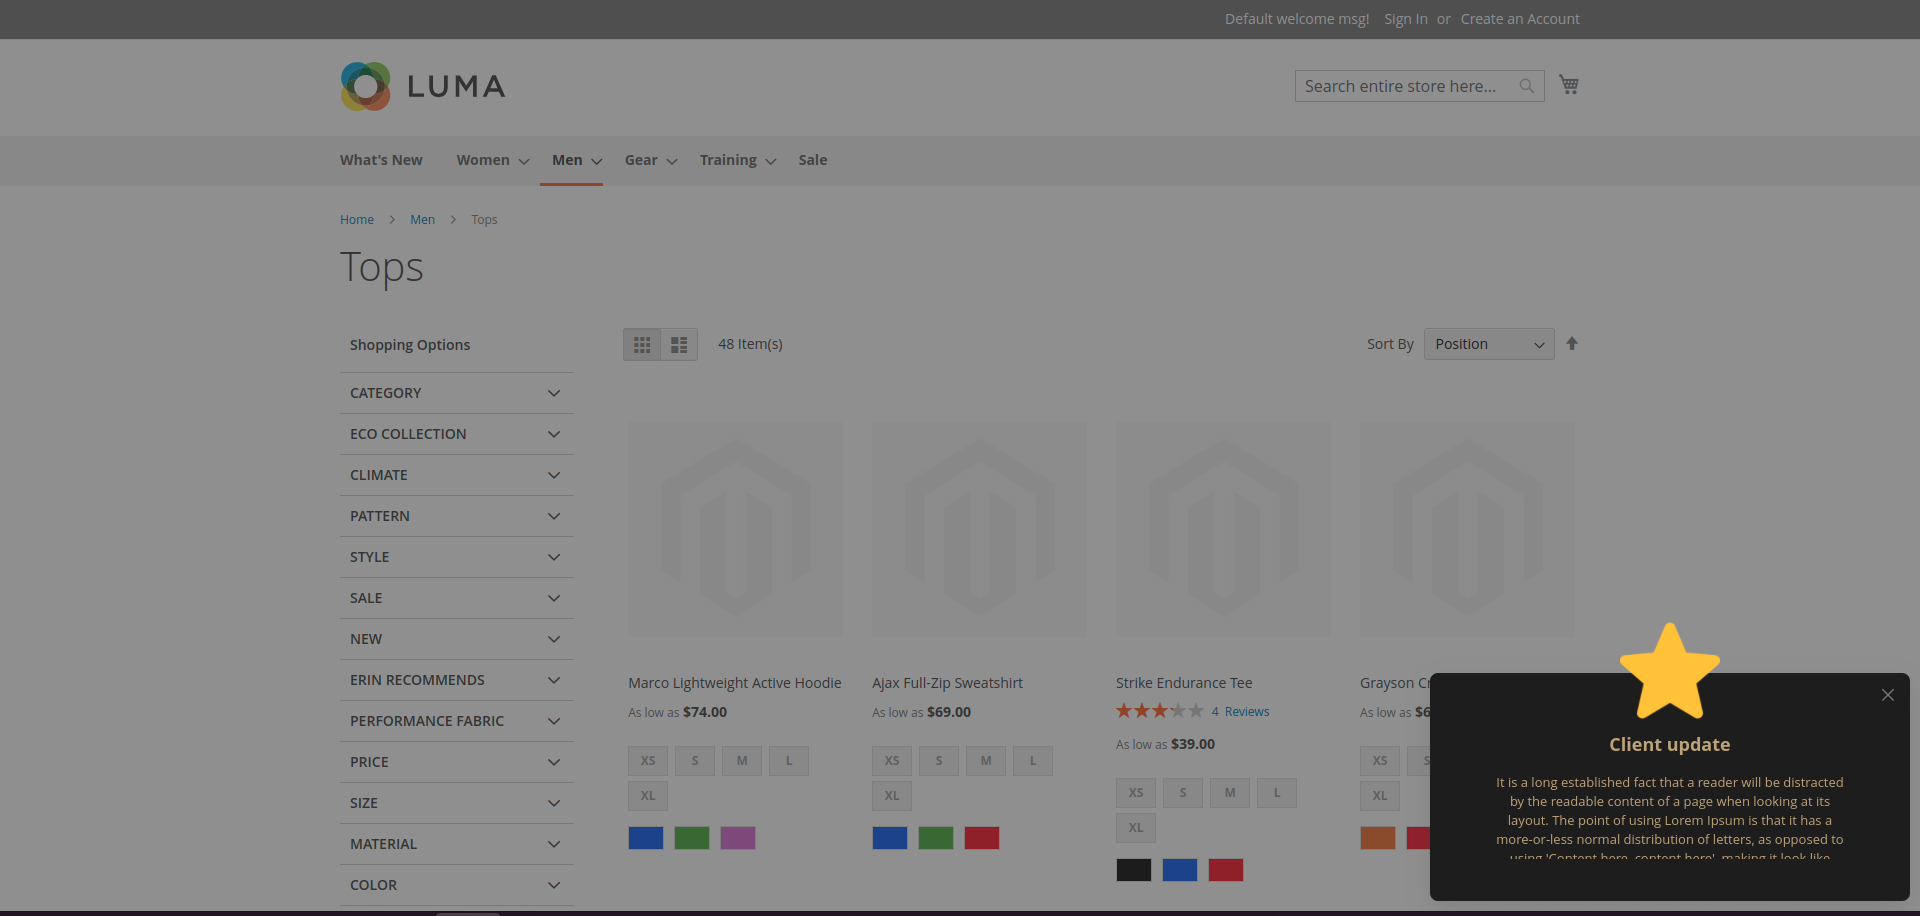The image size is (1920, 916).
Task: Select size S for Strike Endurance Tee
Action: coord(1183,793)
